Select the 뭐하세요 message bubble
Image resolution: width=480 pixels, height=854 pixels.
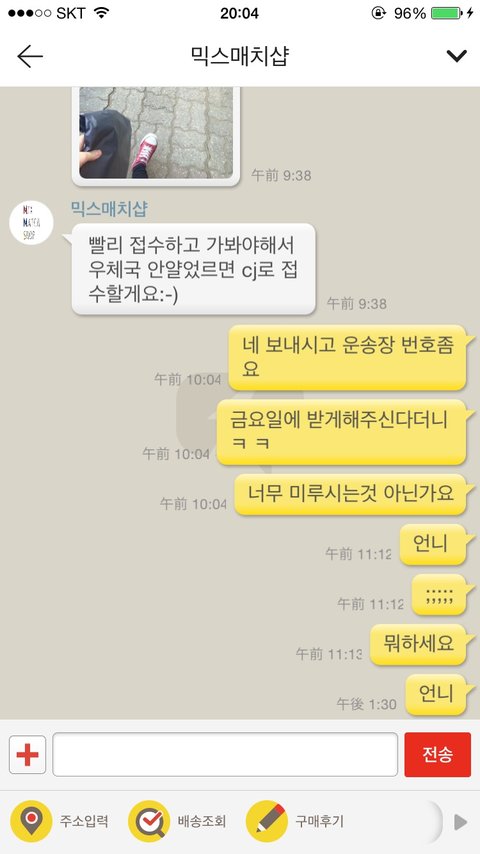[x=418, y=644]
